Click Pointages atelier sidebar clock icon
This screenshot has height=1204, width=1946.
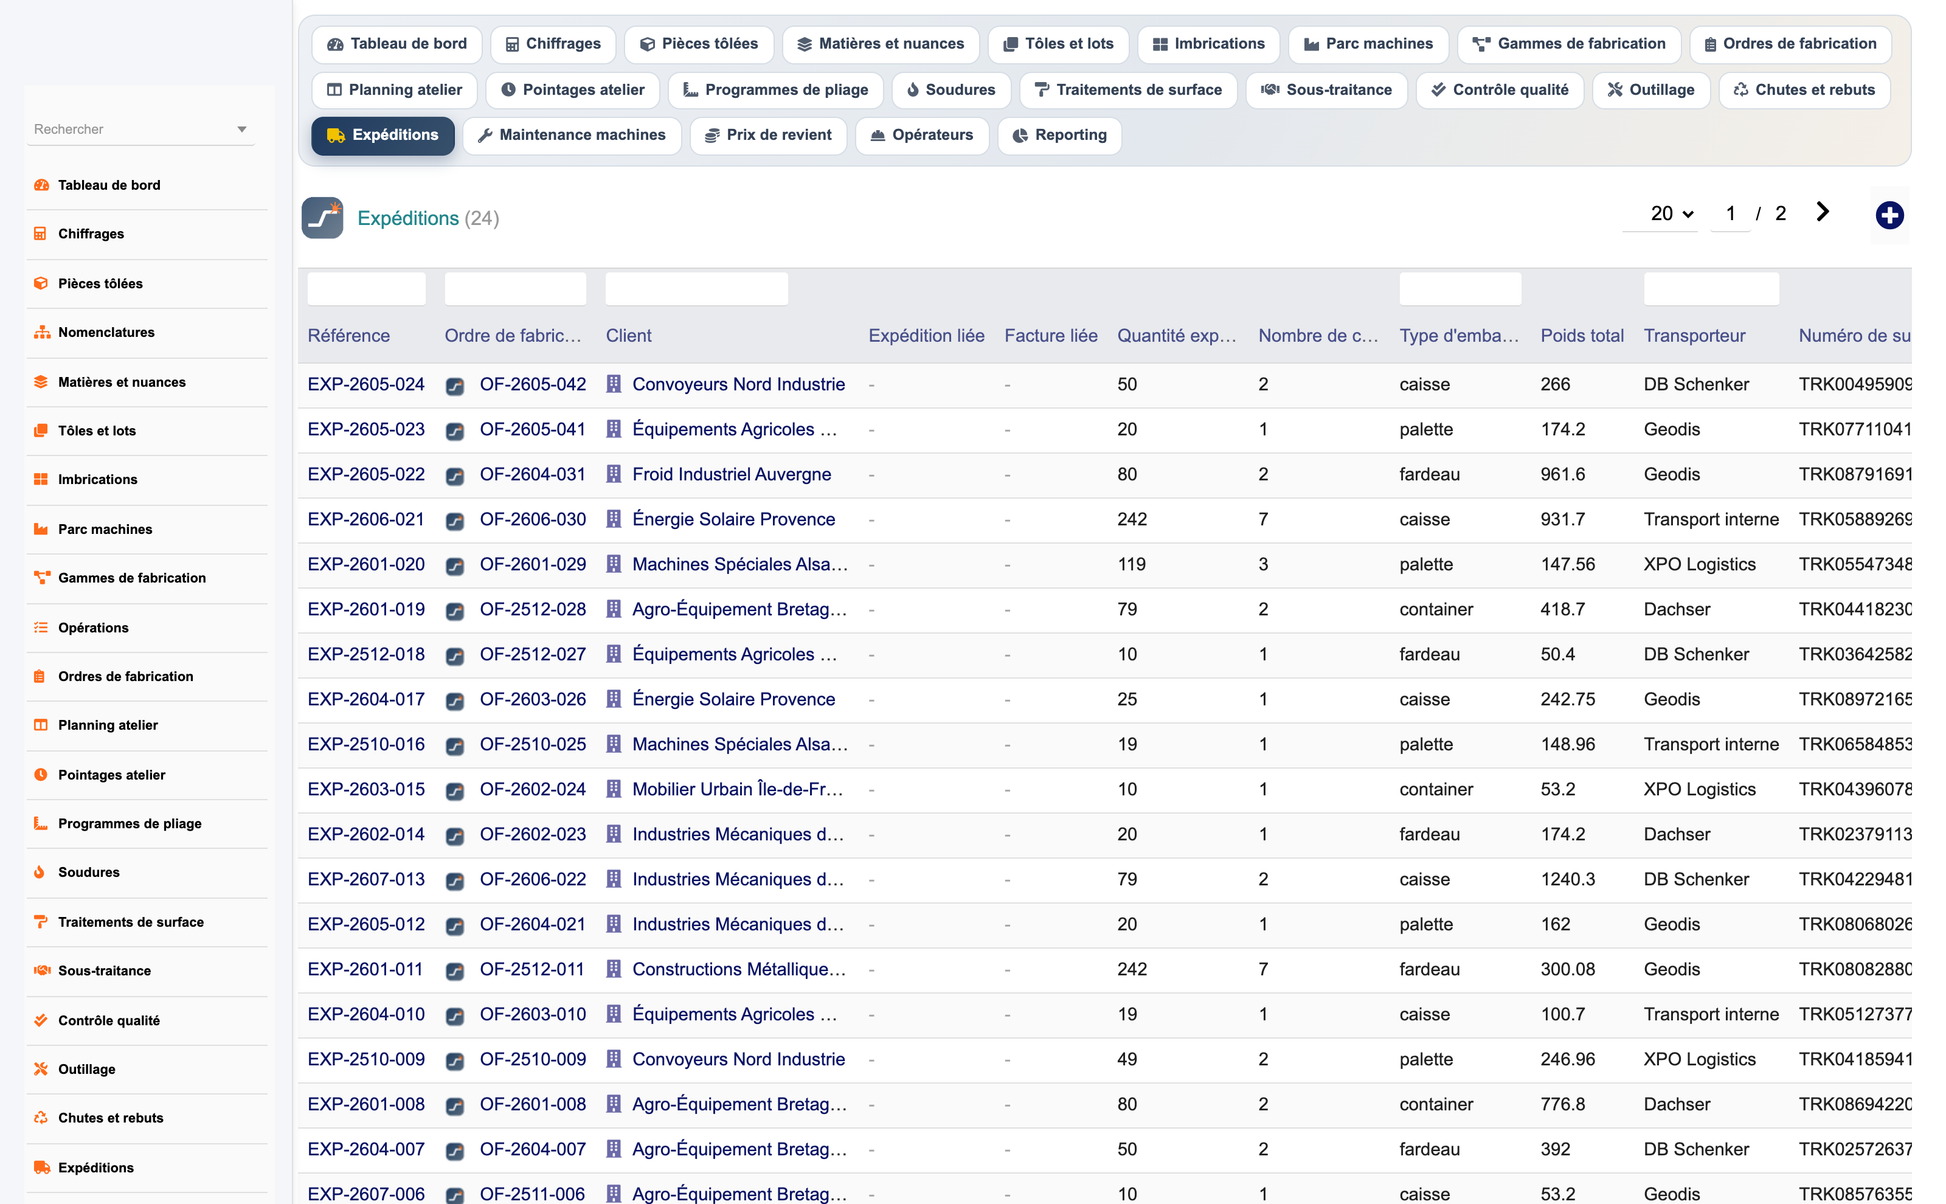[x=41, y=775]
